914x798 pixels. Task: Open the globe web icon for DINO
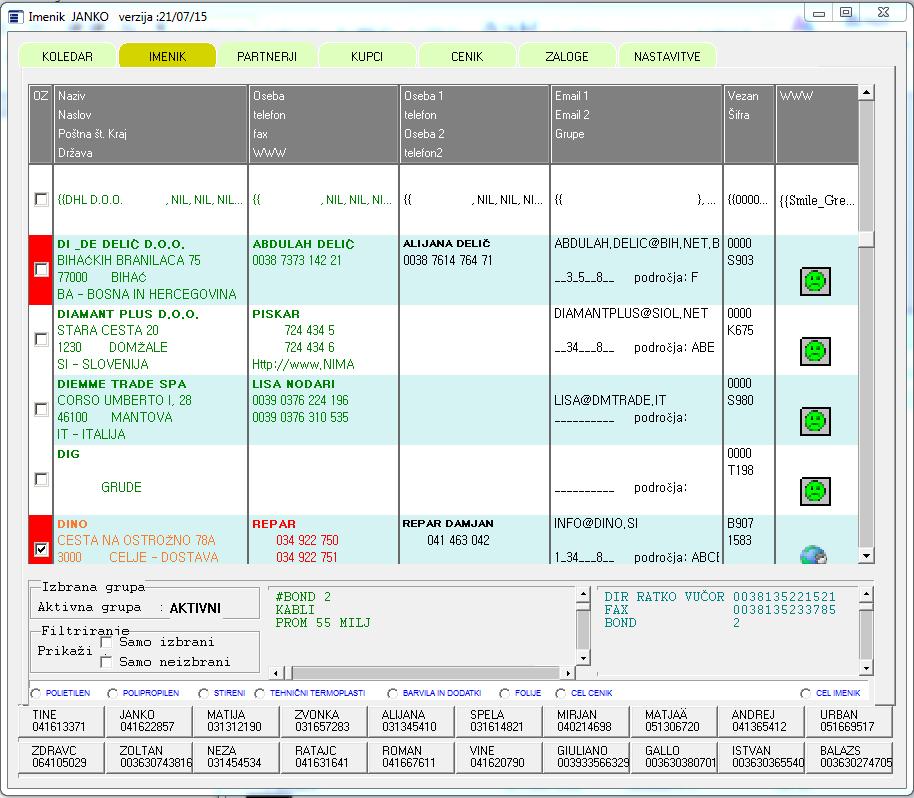pos(815,556)
